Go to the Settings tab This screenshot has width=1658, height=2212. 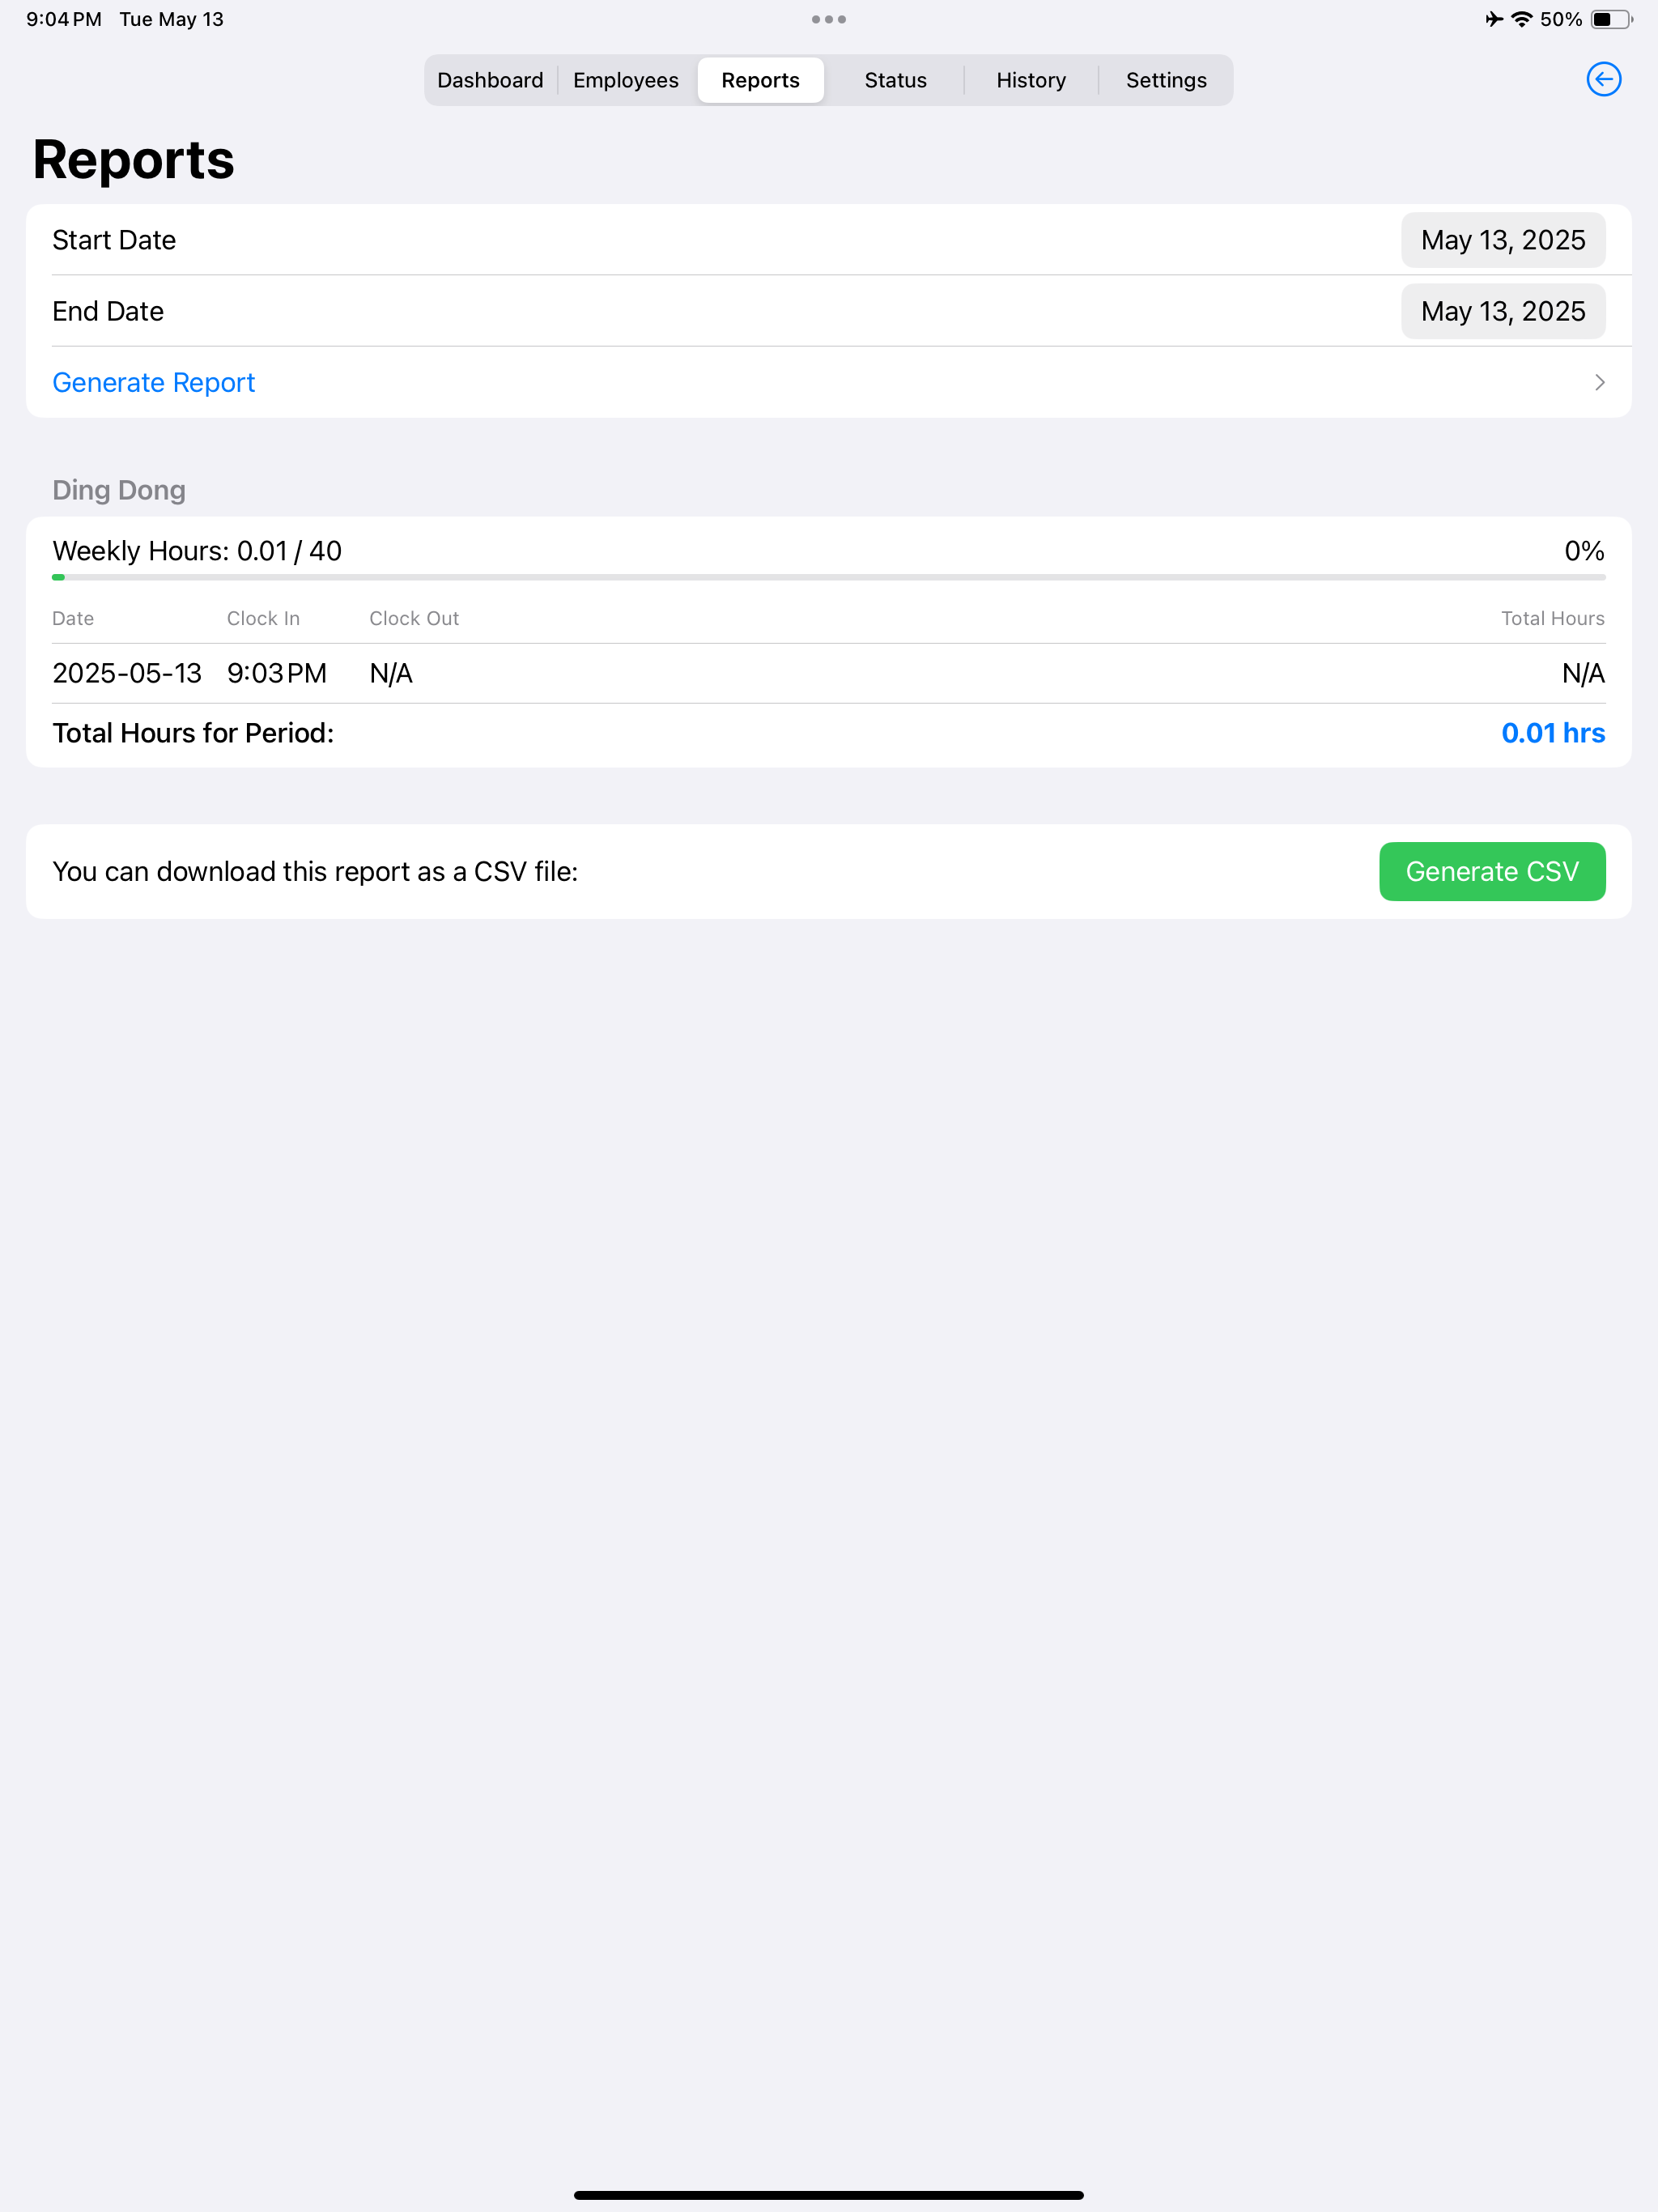(1166, 80)
